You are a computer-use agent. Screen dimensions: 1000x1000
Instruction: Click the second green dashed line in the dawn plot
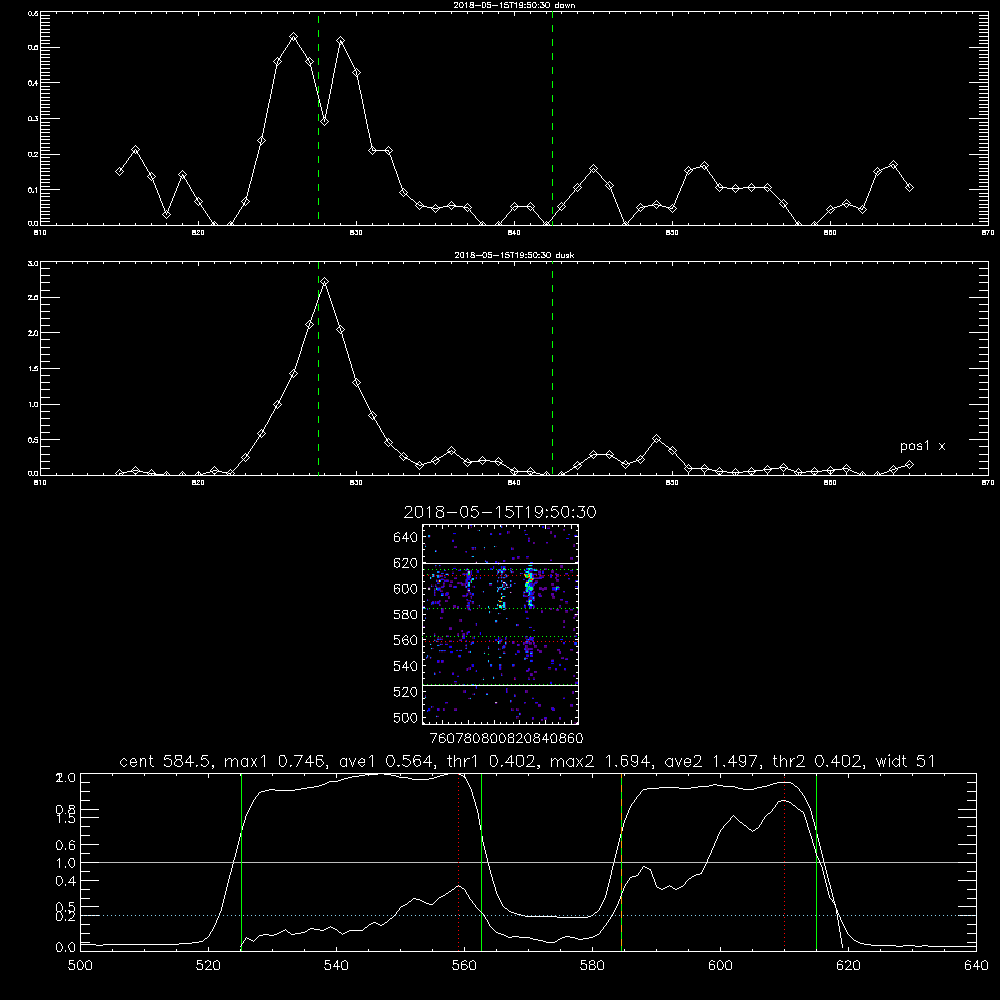(x=552, y=118)
